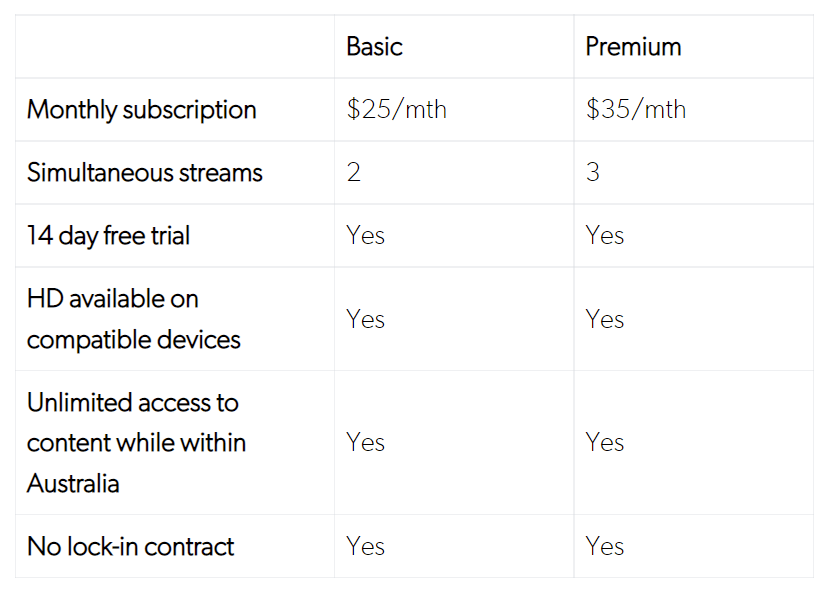Click the Premium column header

pyautogui.click(x=633, y=47)
